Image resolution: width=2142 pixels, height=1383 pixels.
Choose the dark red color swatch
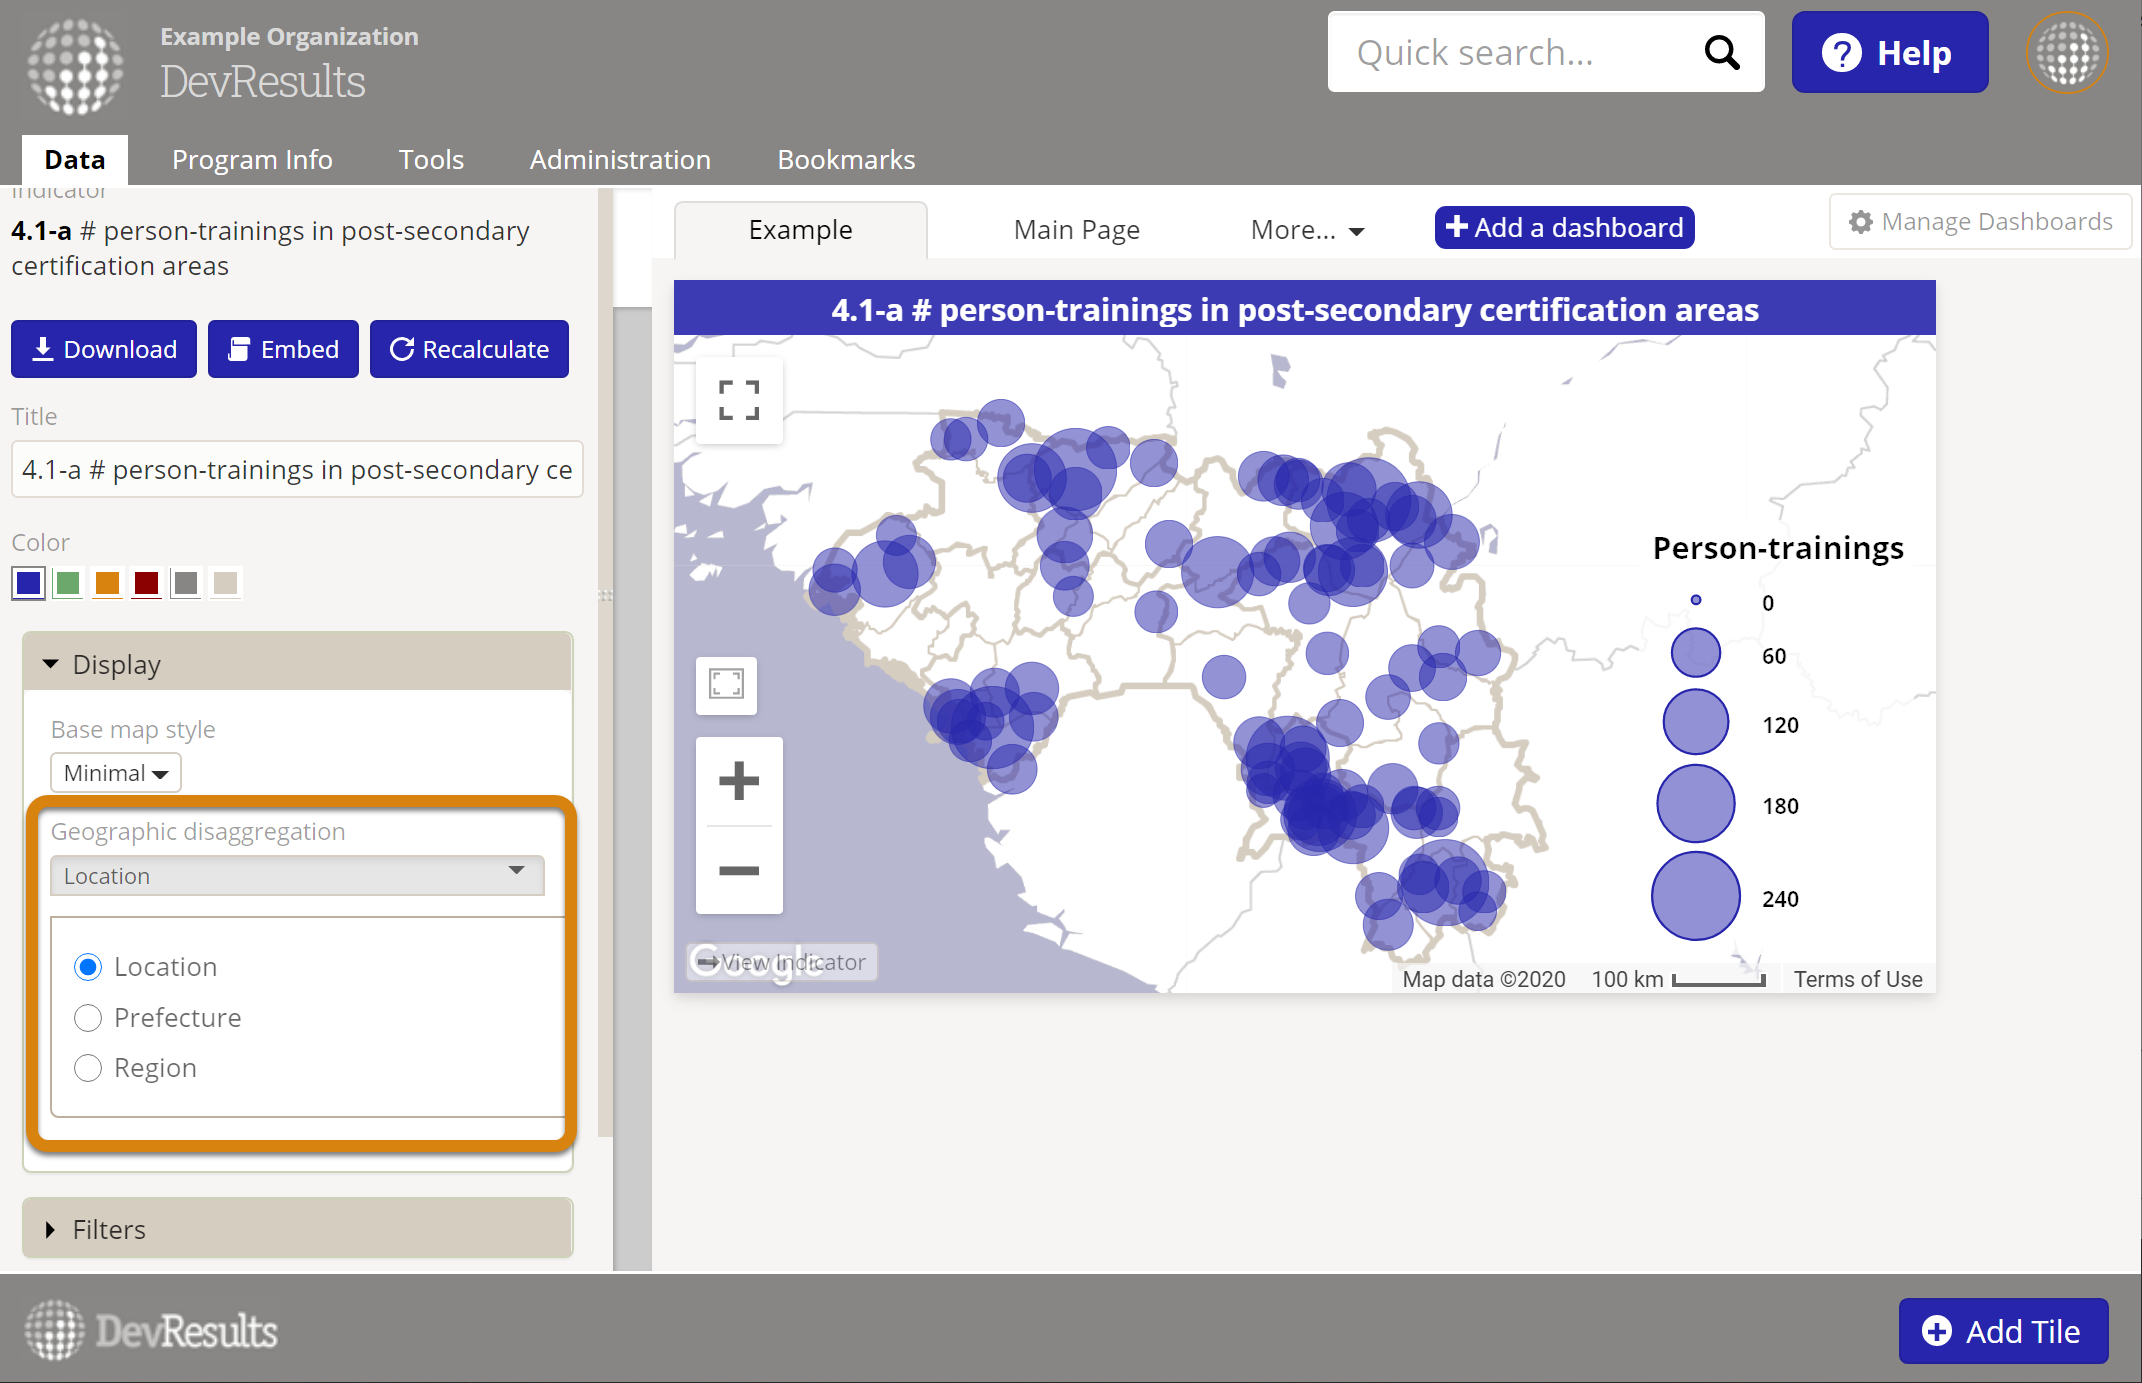(x=146, y=583)
